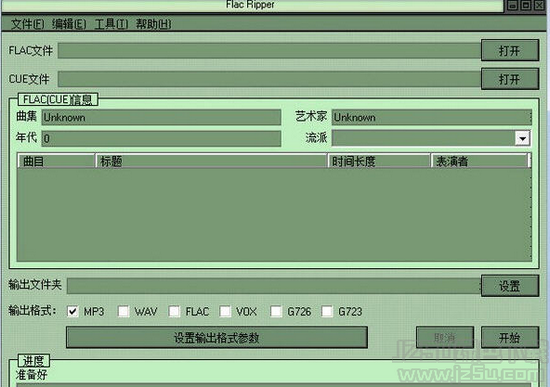Enable the VOX output format checkbox
The width and height of the screenshot is (550, 387).
point(225,311)
